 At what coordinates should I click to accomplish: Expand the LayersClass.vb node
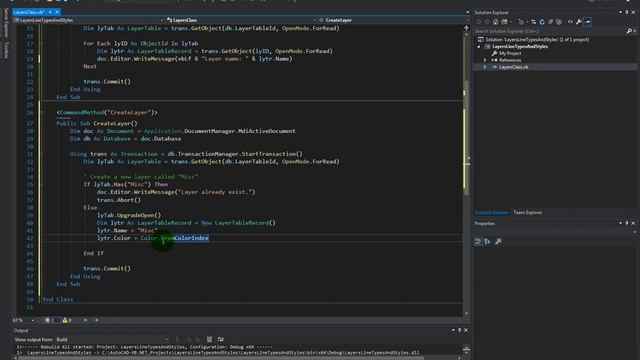point(485,67)
